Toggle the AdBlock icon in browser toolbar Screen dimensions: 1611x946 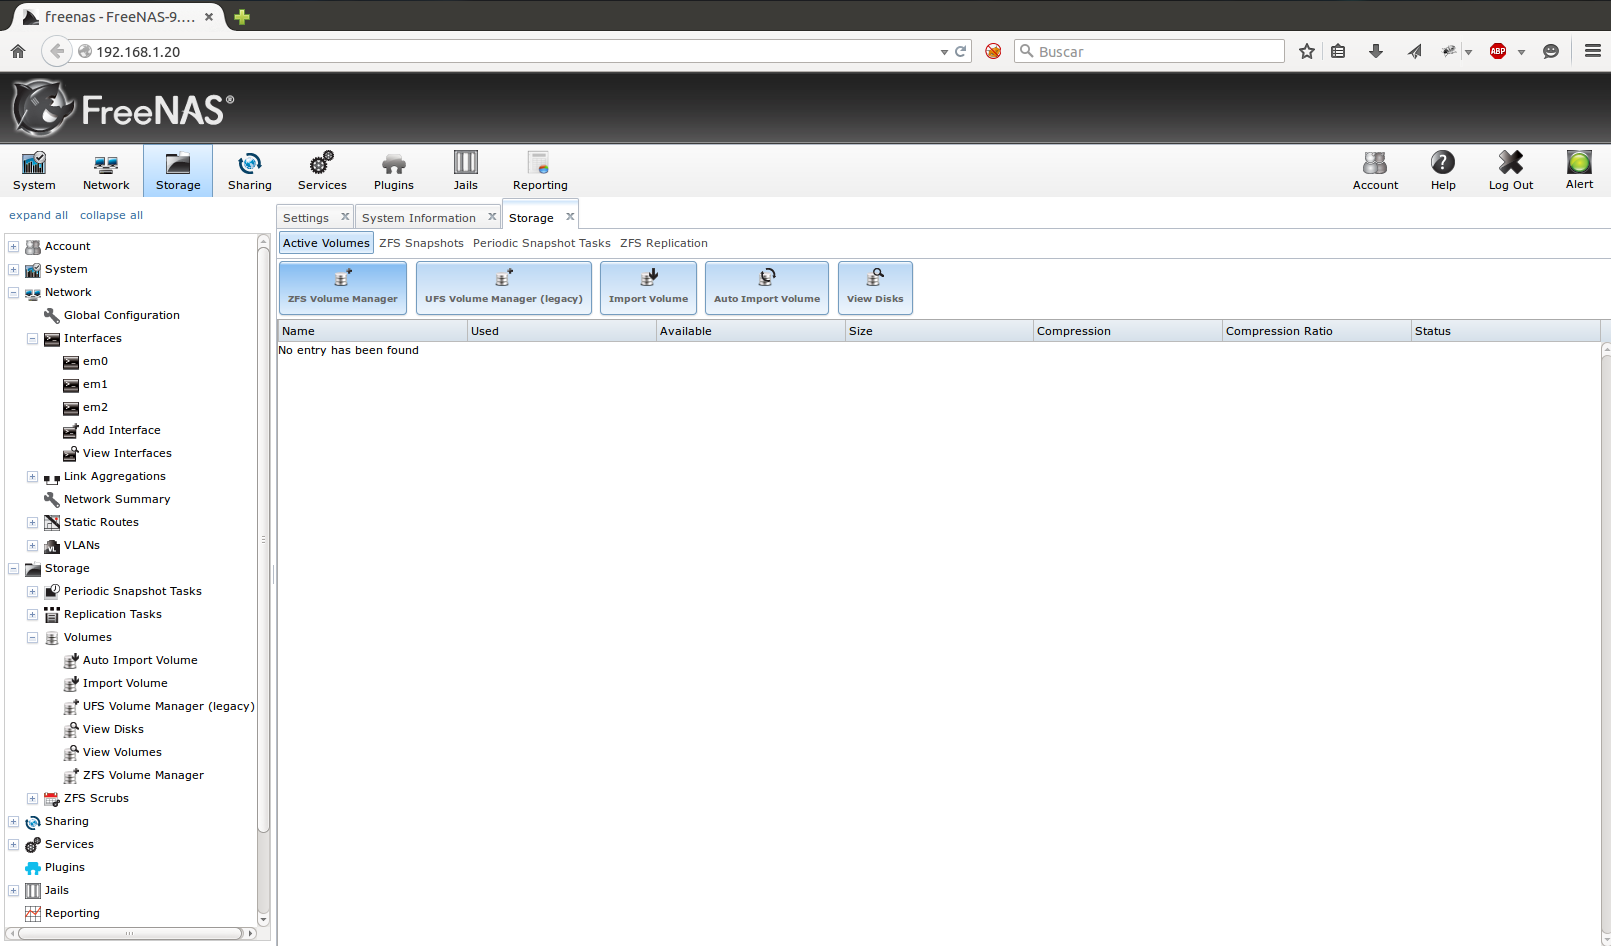(1497, 51)
